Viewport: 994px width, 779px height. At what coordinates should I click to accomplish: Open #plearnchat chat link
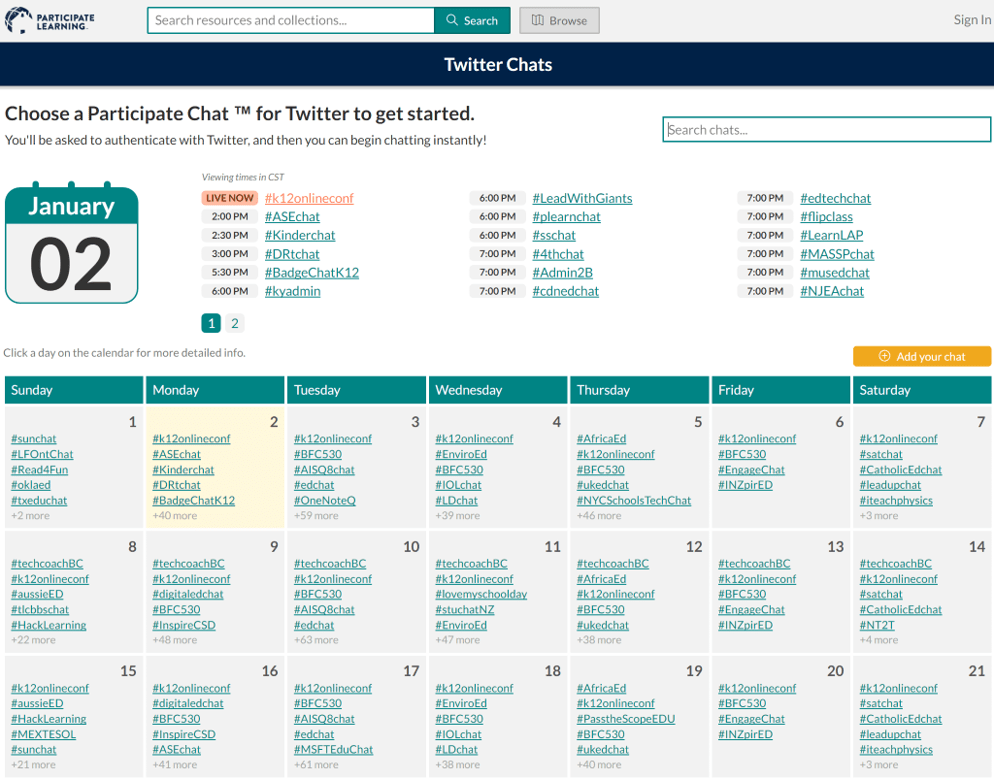tap(567, 217)
